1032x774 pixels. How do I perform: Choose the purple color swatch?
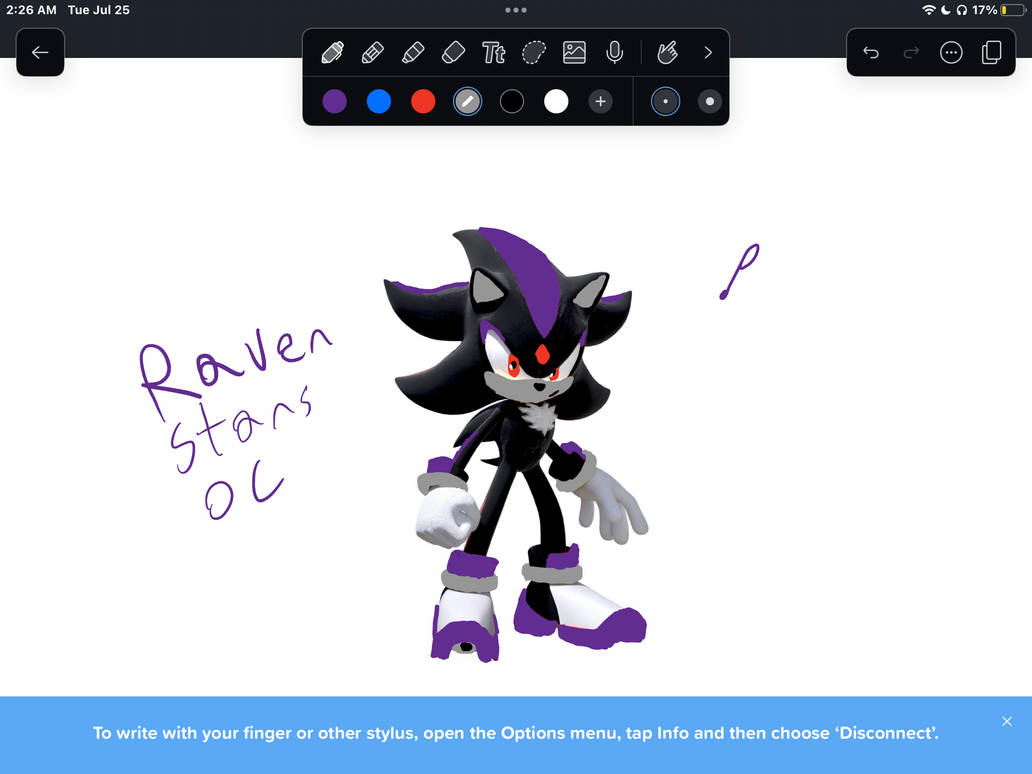pyautogui.click(x=334, y=101)
